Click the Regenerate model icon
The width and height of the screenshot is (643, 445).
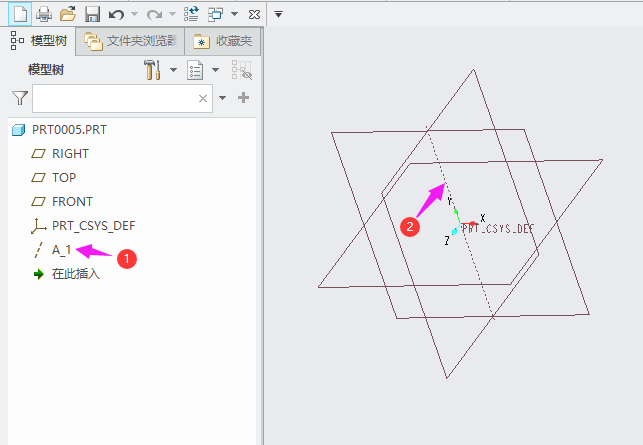click(191, 14)
